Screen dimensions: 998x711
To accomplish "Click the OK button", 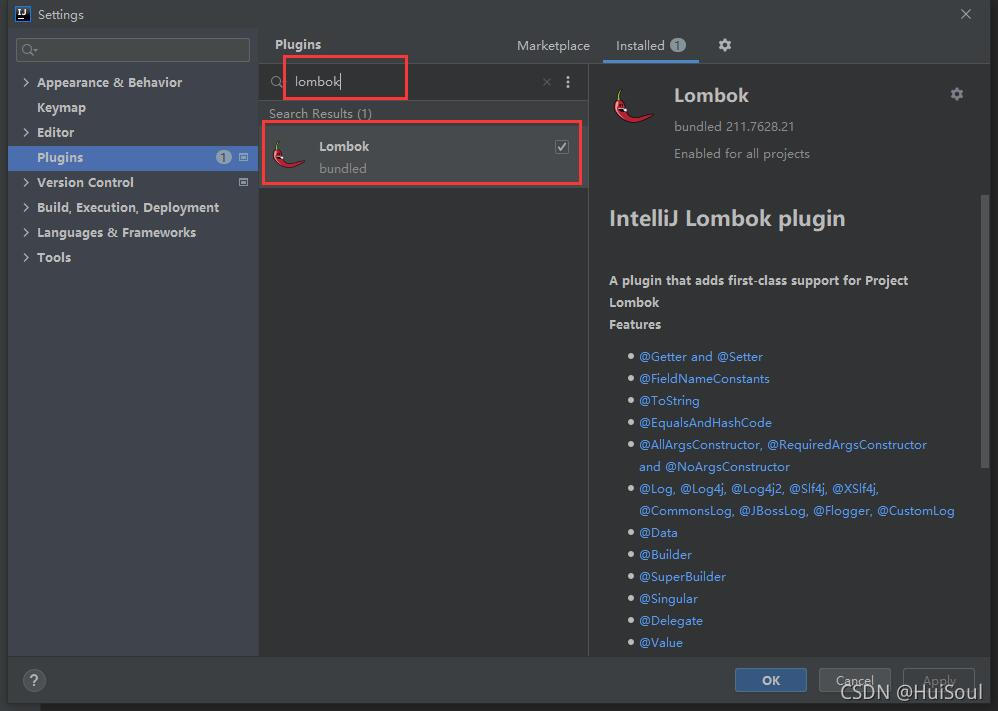I will (x=771, y=680).
